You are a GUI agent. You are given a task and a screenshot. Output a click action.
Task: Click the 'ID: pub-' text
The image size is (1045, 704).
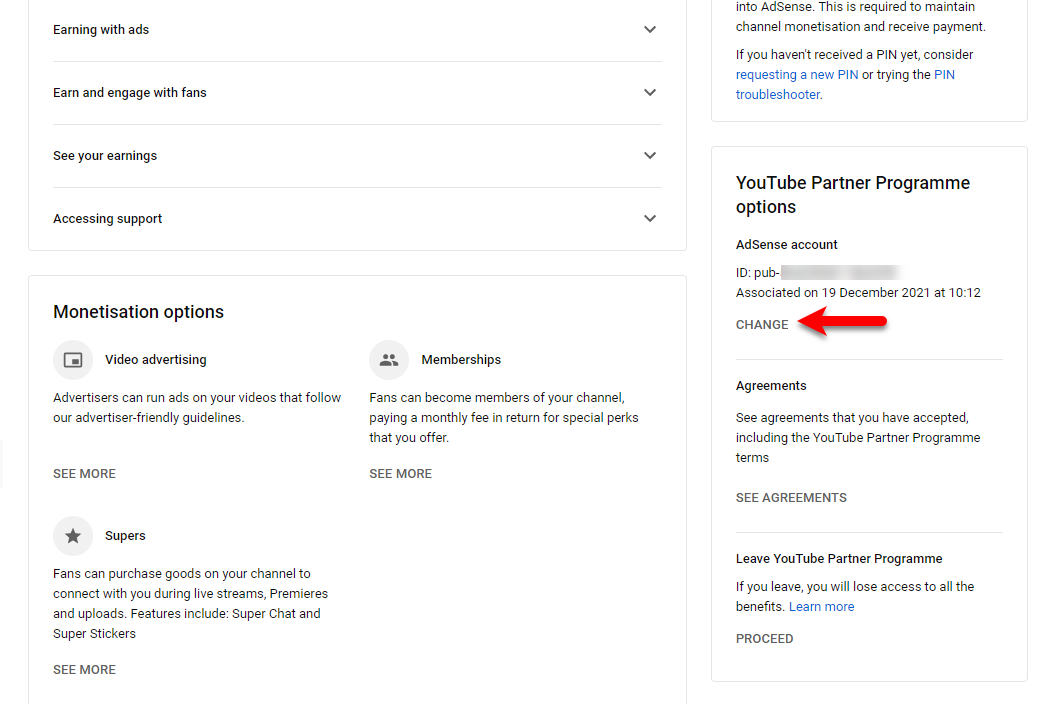[758, 273]
